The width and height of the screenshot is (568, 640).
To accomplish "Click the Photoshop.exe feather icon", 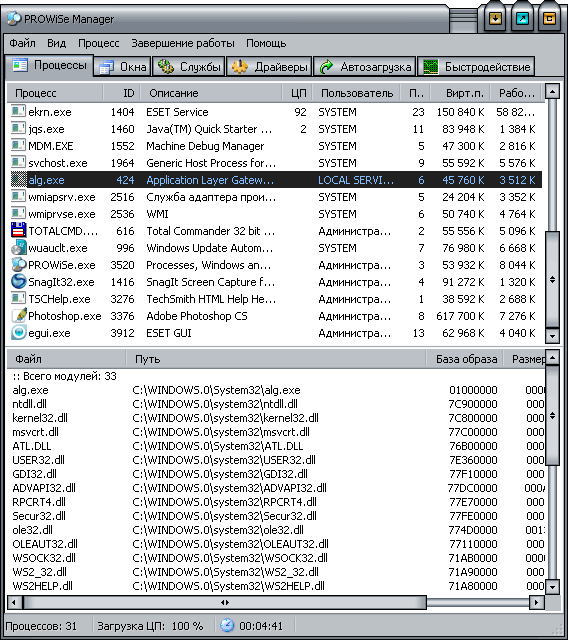I will [x=18, y=316].
